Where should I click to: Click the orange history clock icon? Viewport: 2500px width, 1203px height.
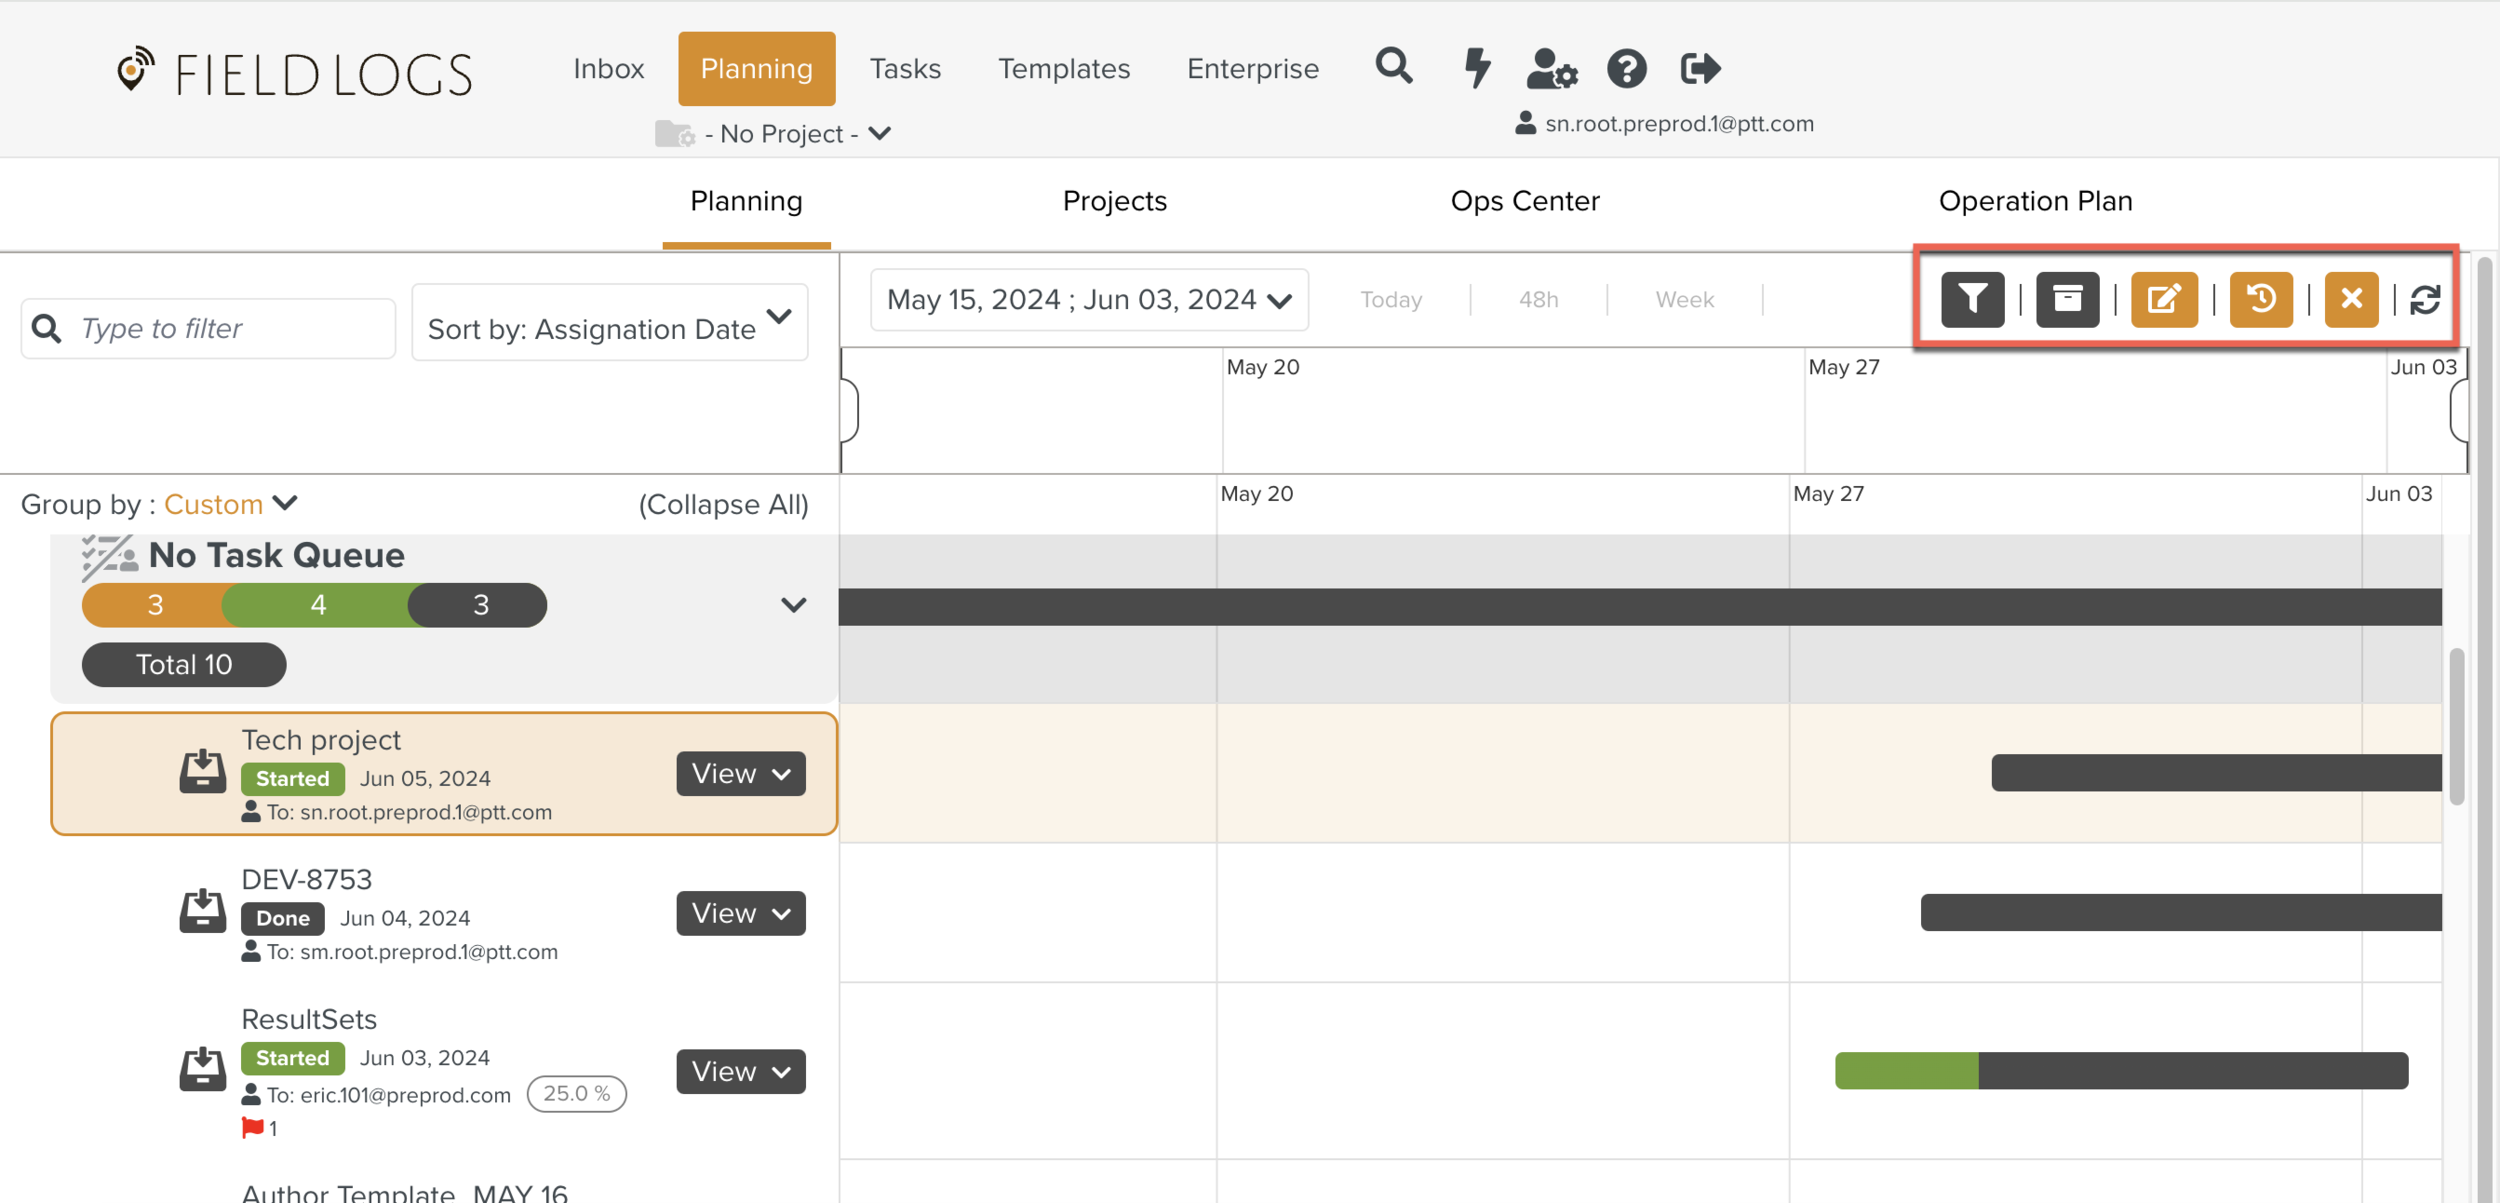(x=2260, y=299)
